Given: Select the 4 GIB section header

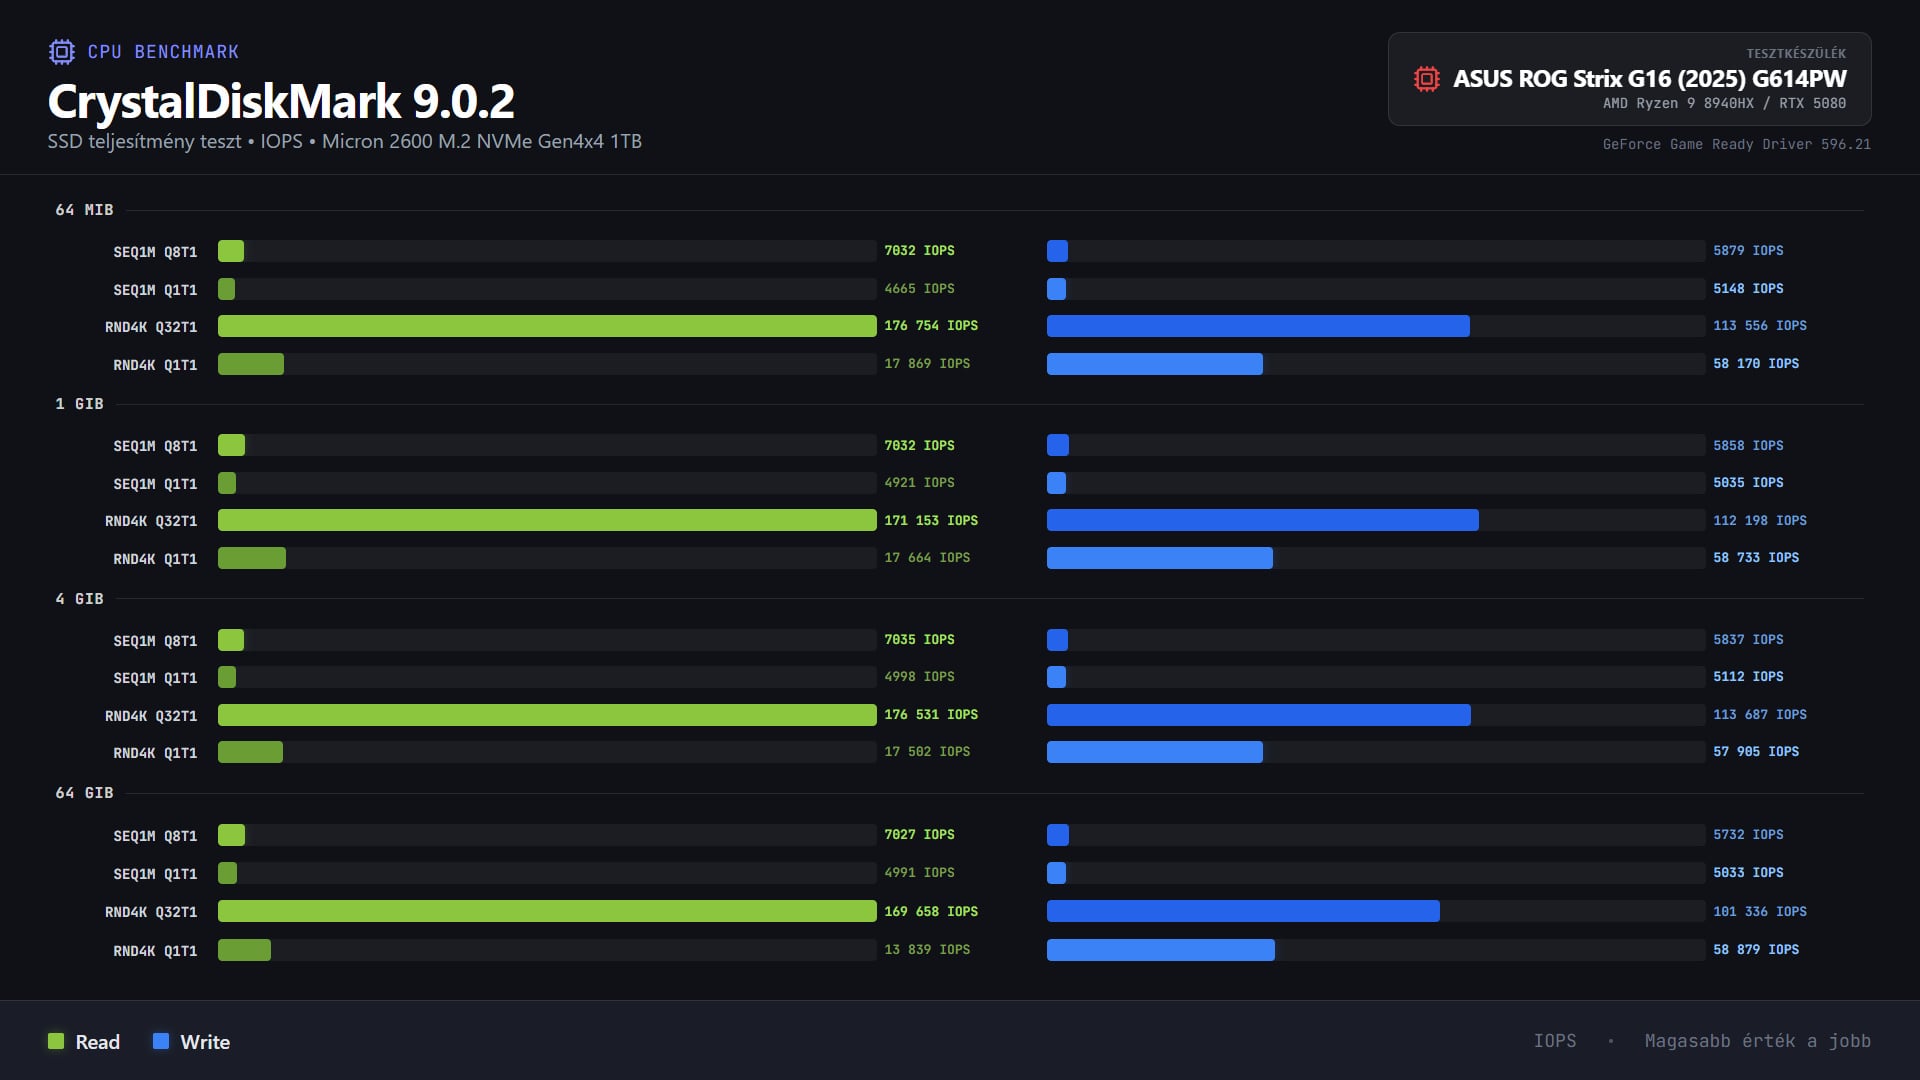Looking at the screenshot, I should 79,599.
